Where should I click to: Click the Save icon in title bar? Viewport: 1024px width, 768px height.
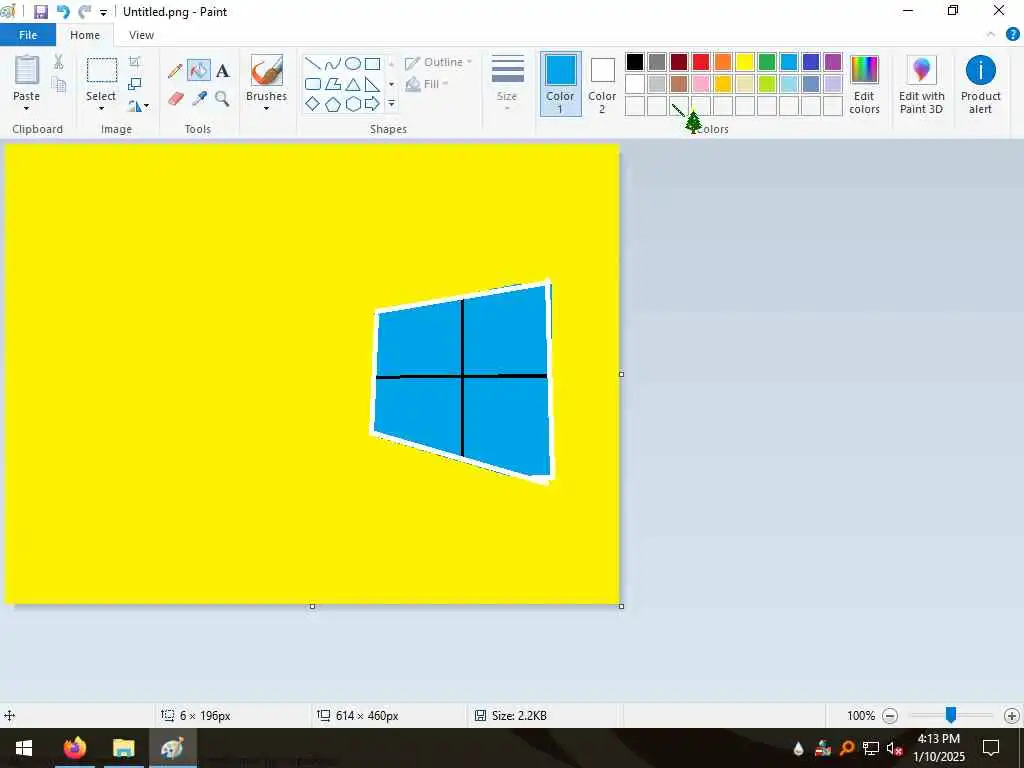coord(40,12)
